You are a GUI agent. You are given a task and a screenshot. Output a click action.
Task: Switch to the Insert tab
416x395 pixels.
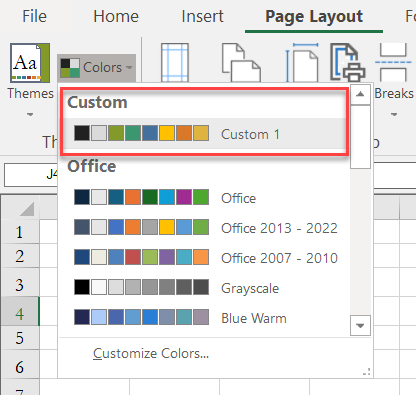click(x=202, y=16)
